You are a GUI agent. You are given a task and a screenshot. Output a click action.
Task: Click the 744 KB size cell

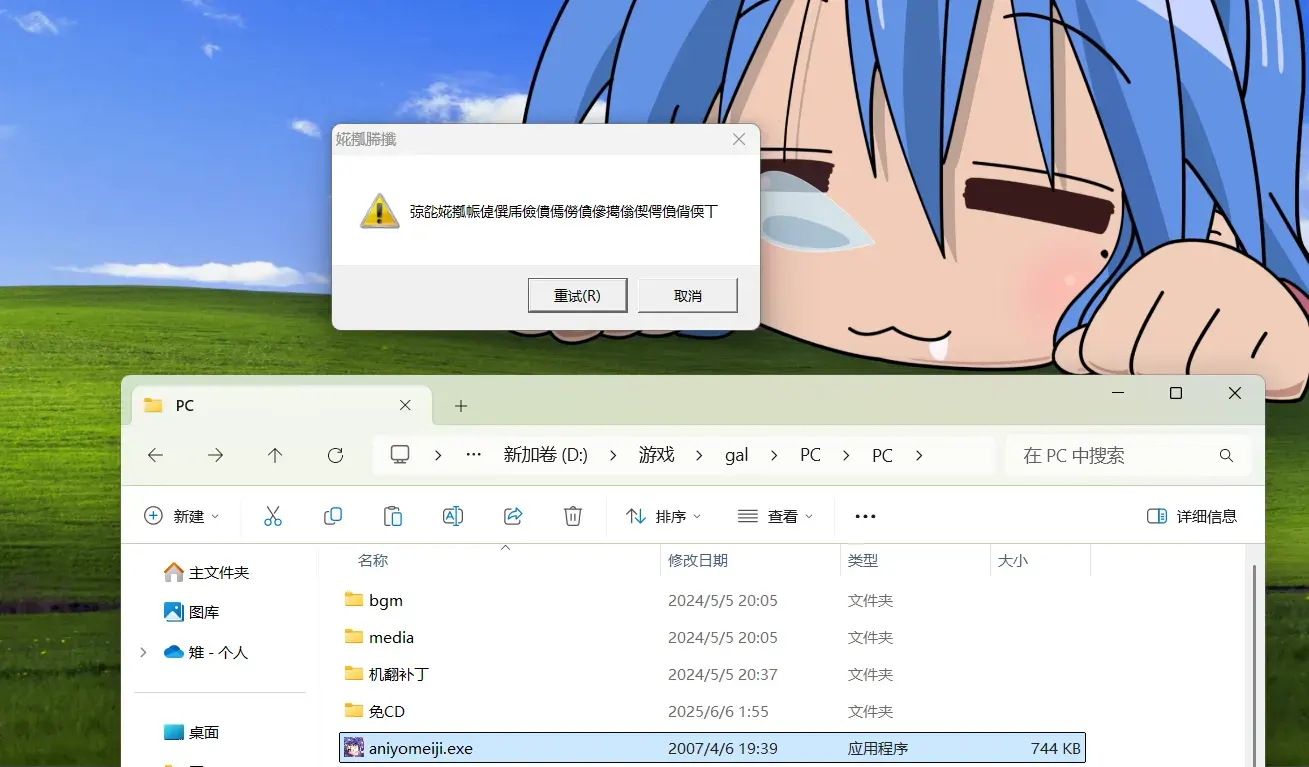click(1055, 748)
